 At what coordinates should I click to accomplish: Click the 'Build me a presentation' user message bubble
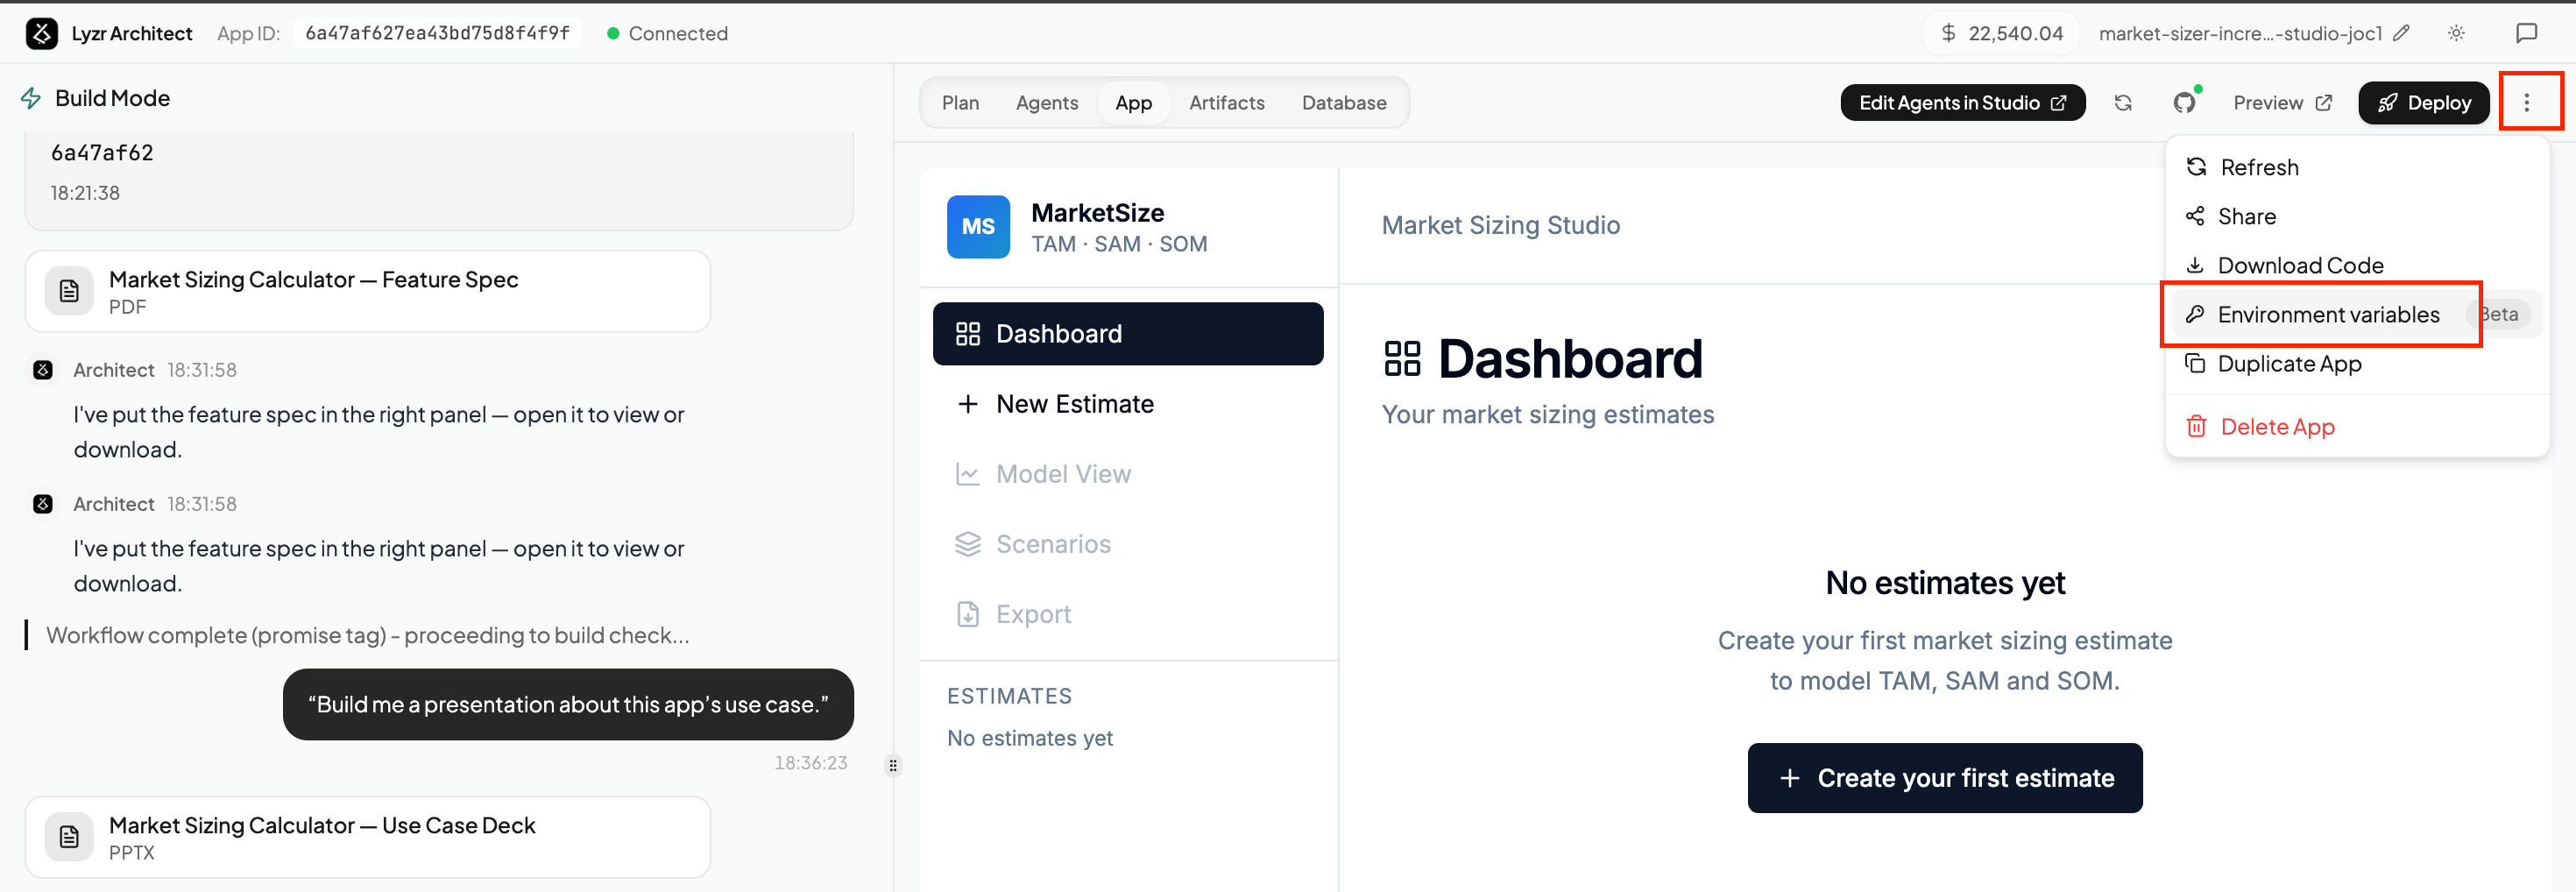pyautogui.click(x=568, y=704)
